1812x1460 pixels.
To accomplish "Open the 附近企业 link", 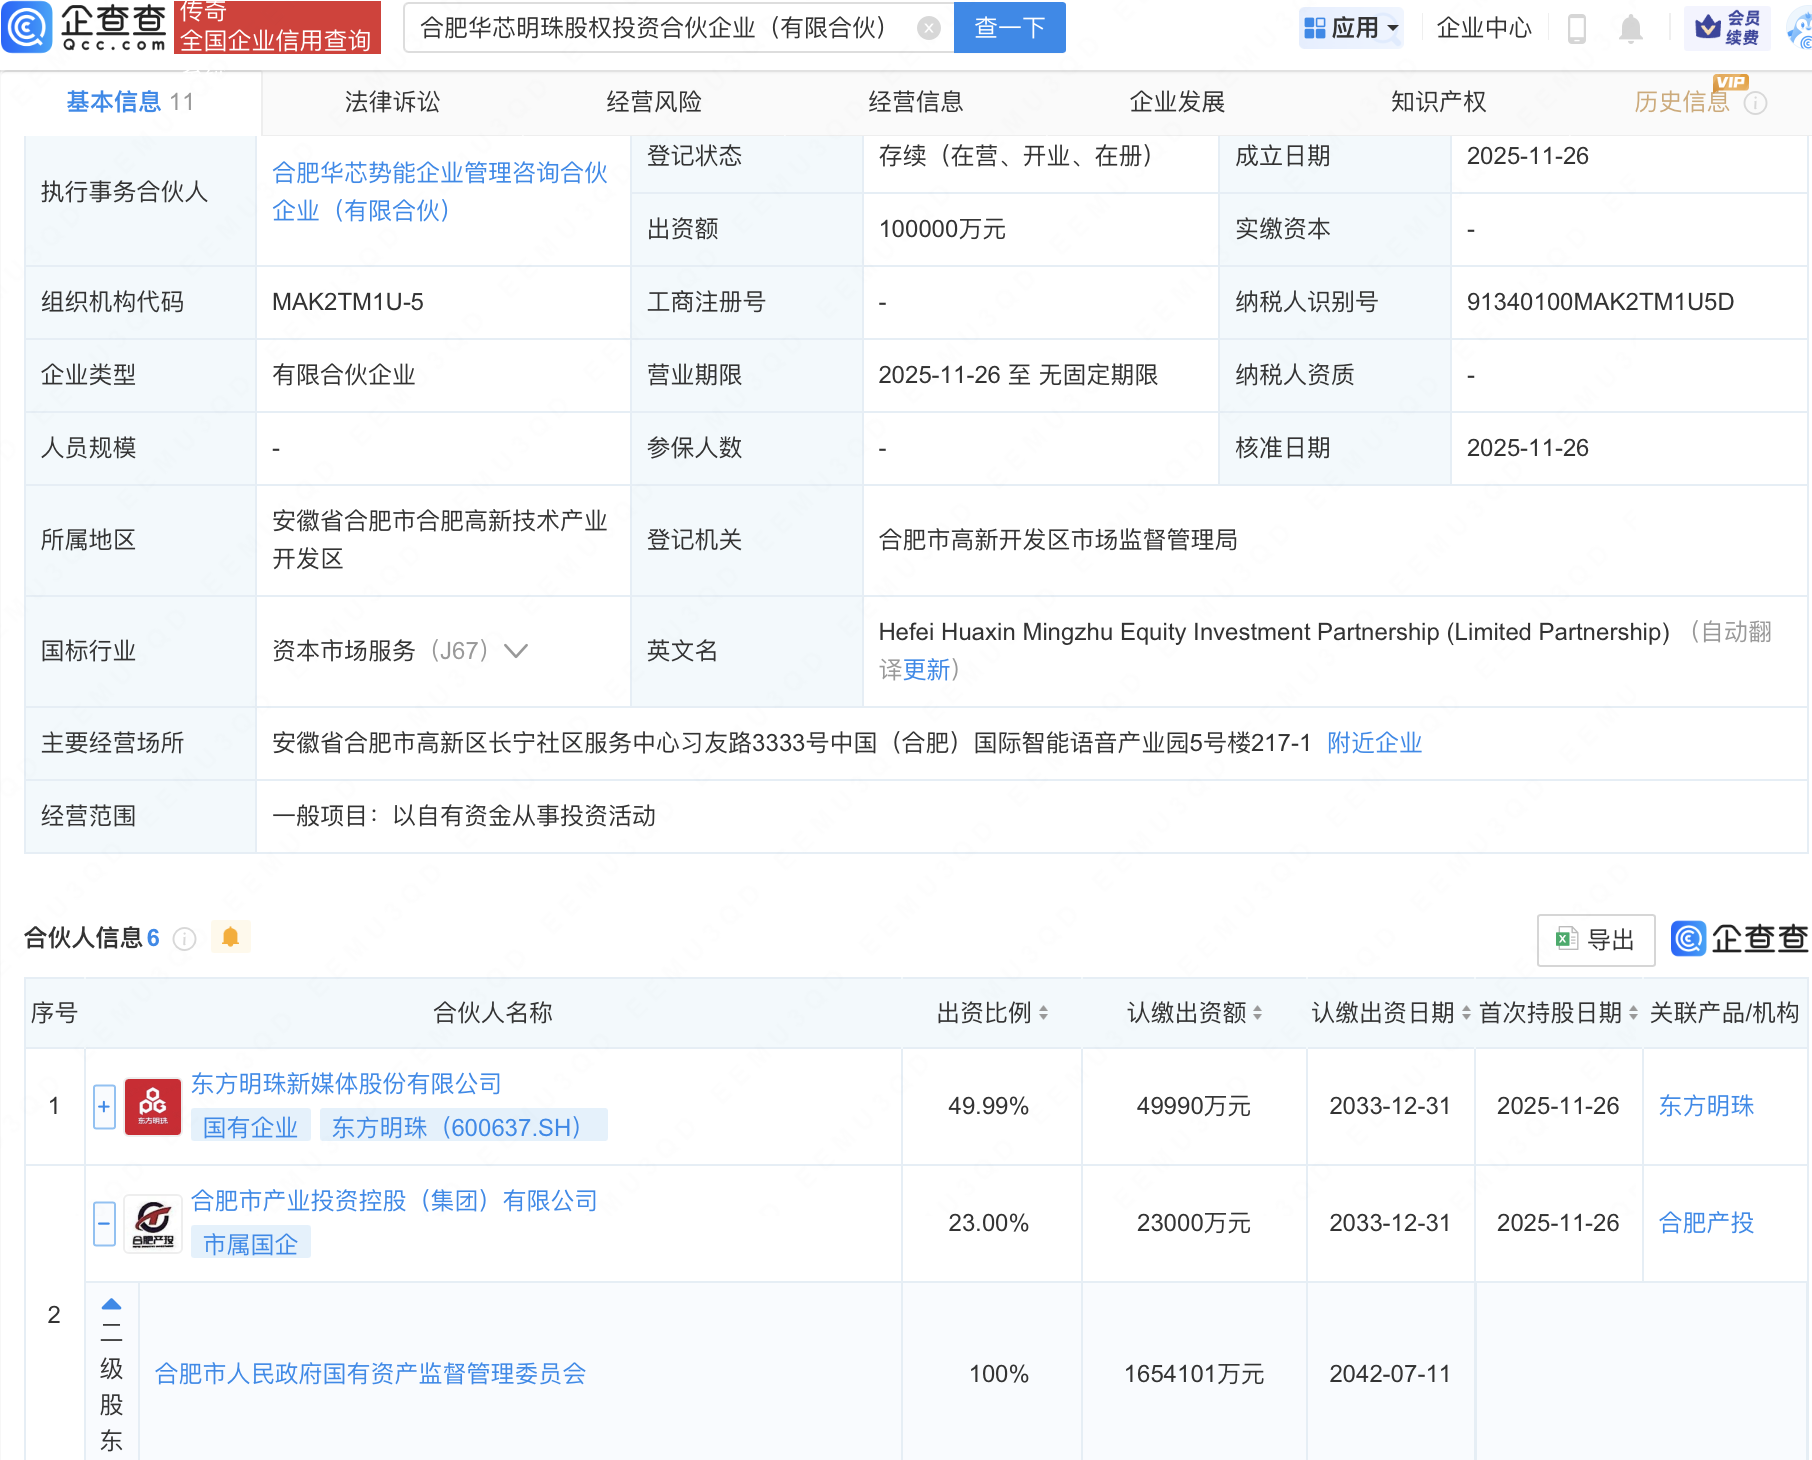I will (1373, 742).
